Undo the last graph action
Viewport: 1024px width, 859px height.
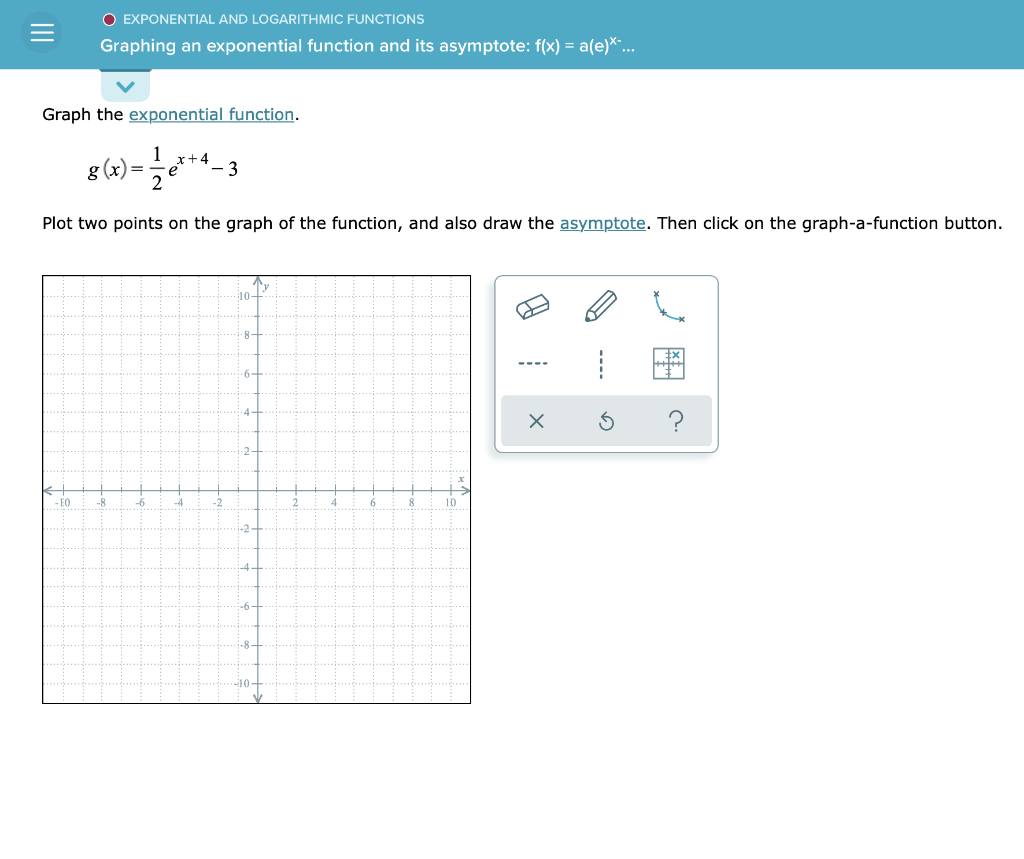click(x=606, y=421)
